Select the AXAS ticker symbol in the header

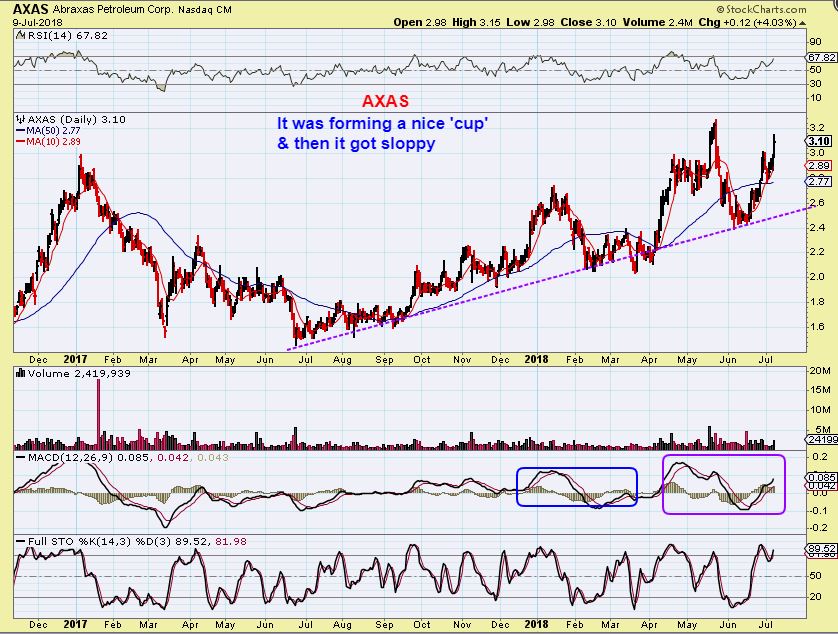click(30, 9)
